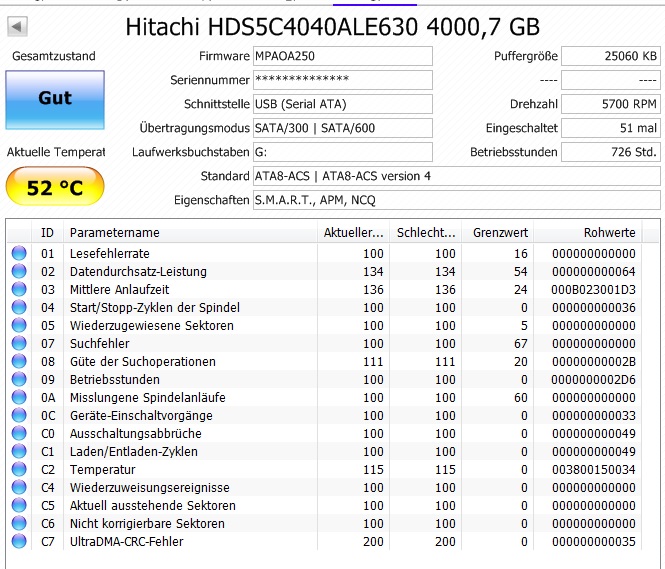Select the Übertragungsmodus field SATA/300 | SATA/600
665x569 pixels.
[343, 128]
